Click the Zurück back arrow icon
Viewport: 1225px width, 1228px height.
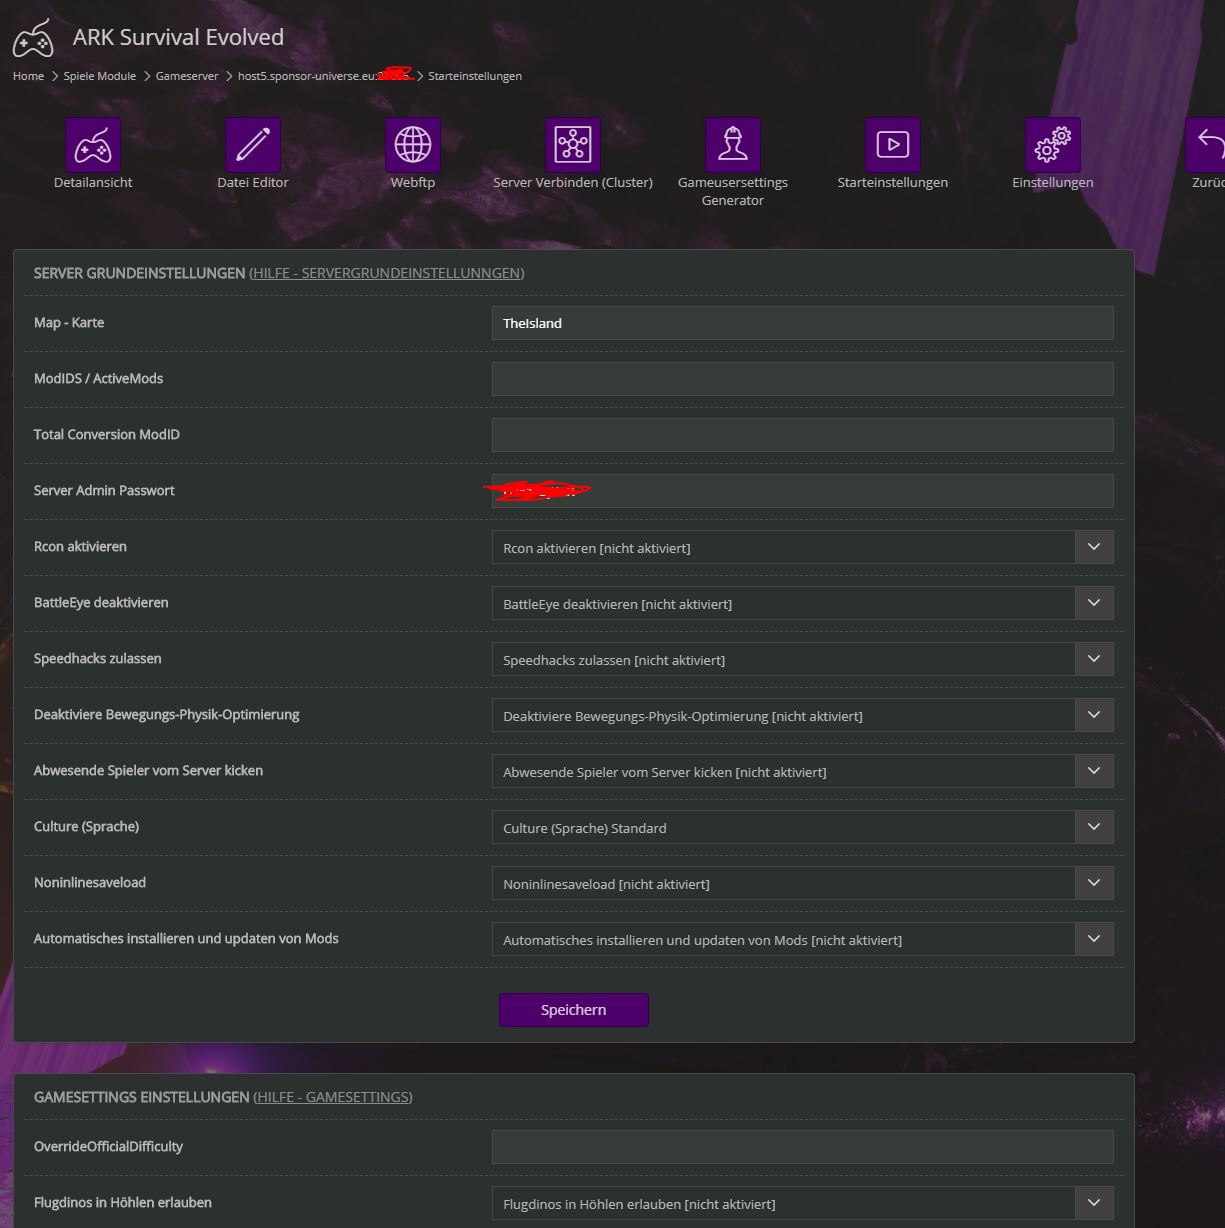1208,146
